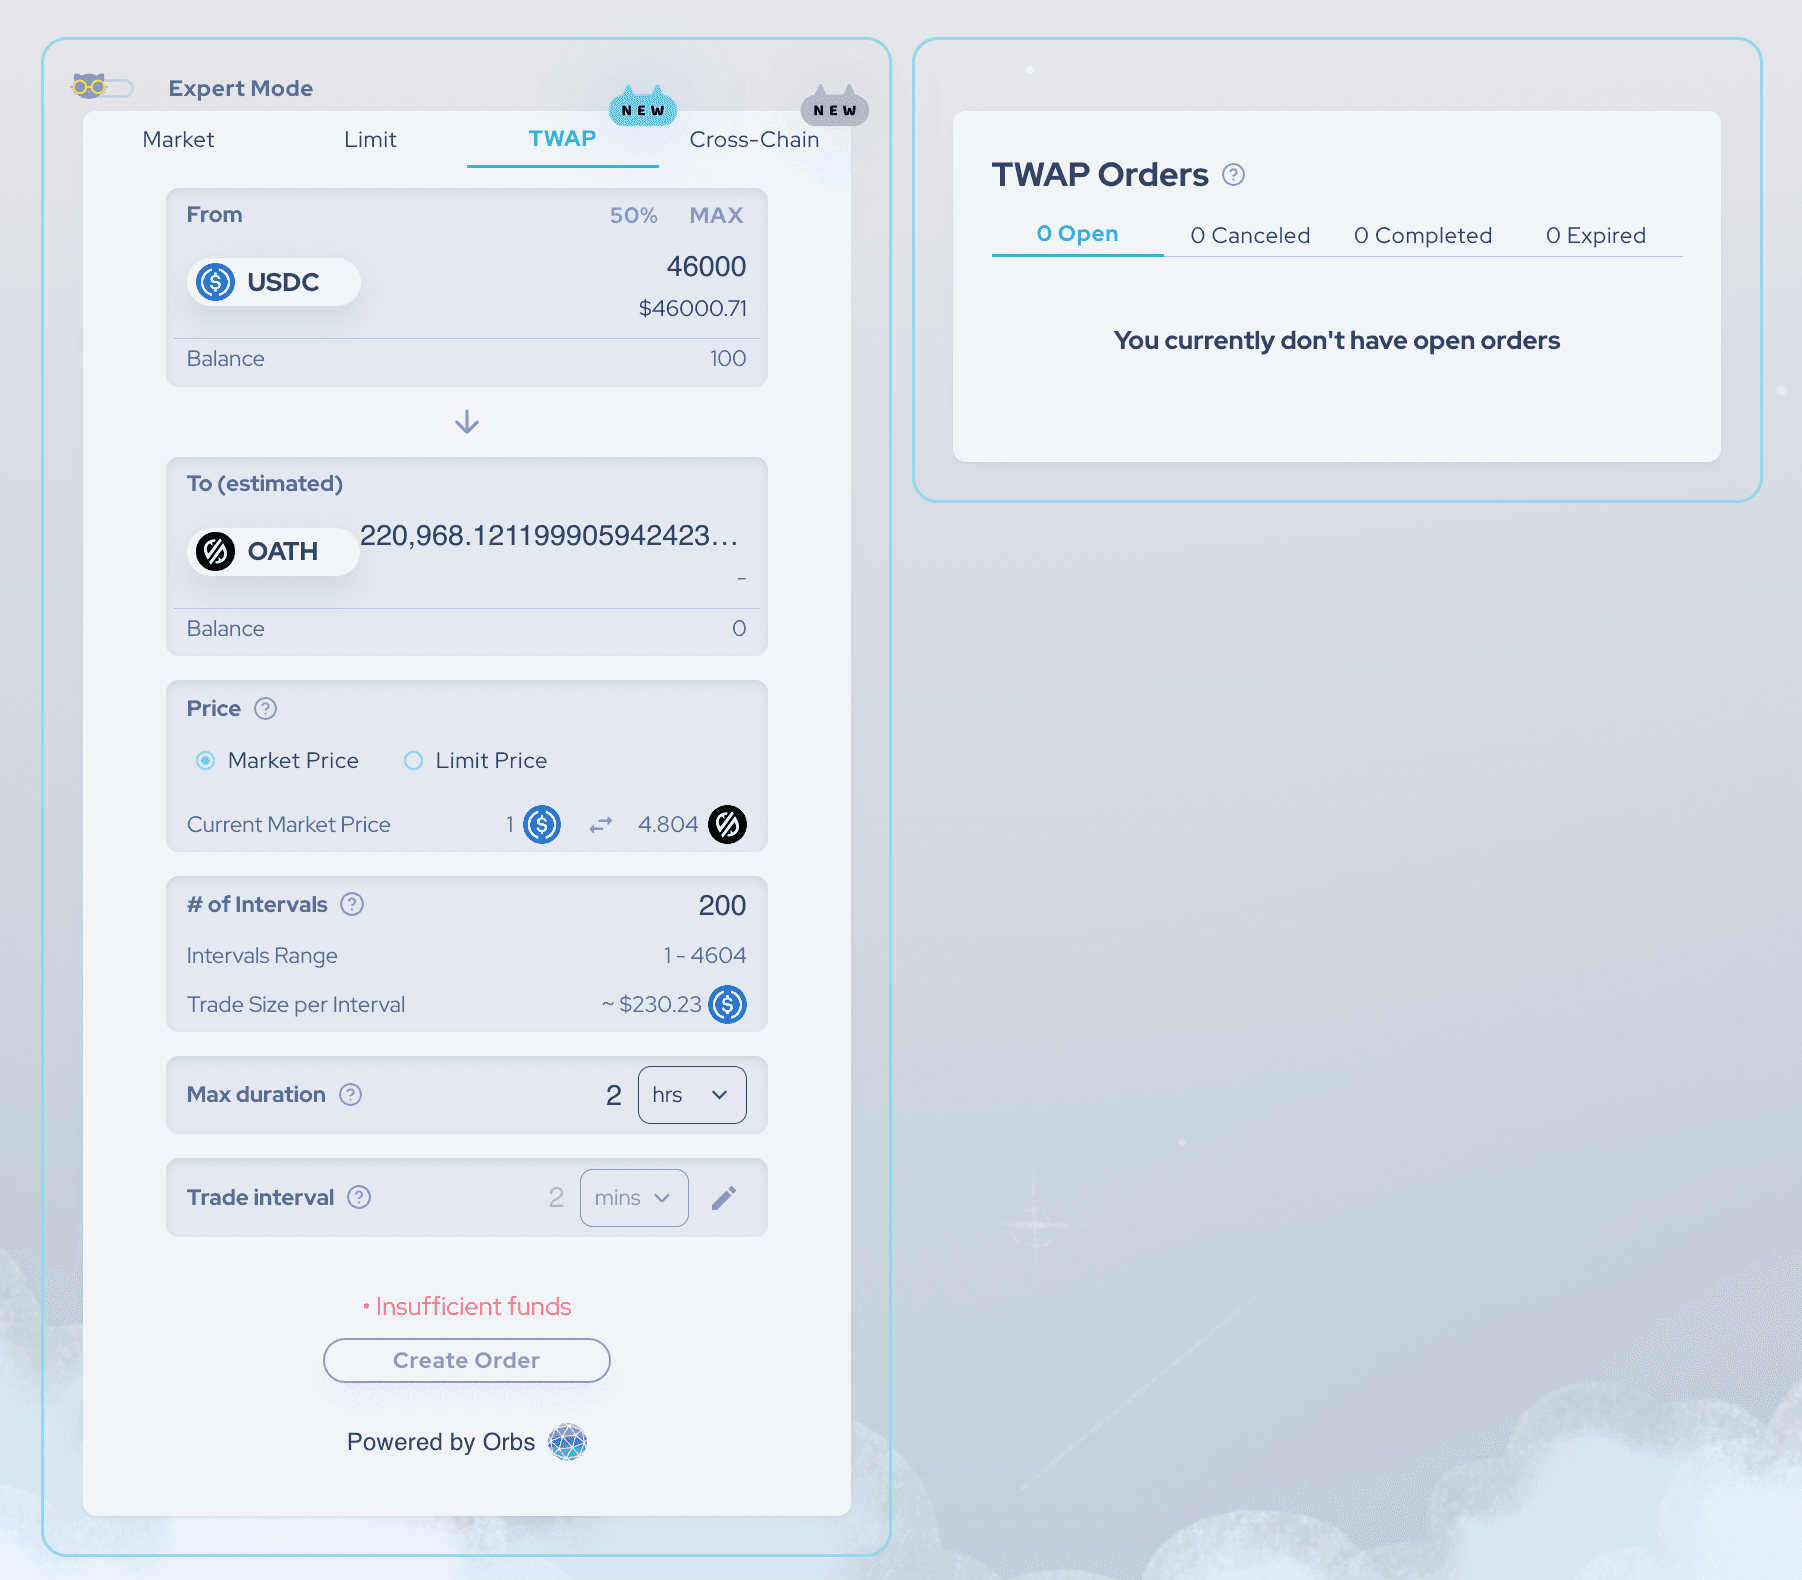Click the Create Order button
The width and height of the screenshot is (1802, 1580).
[x=467, y=1361]
